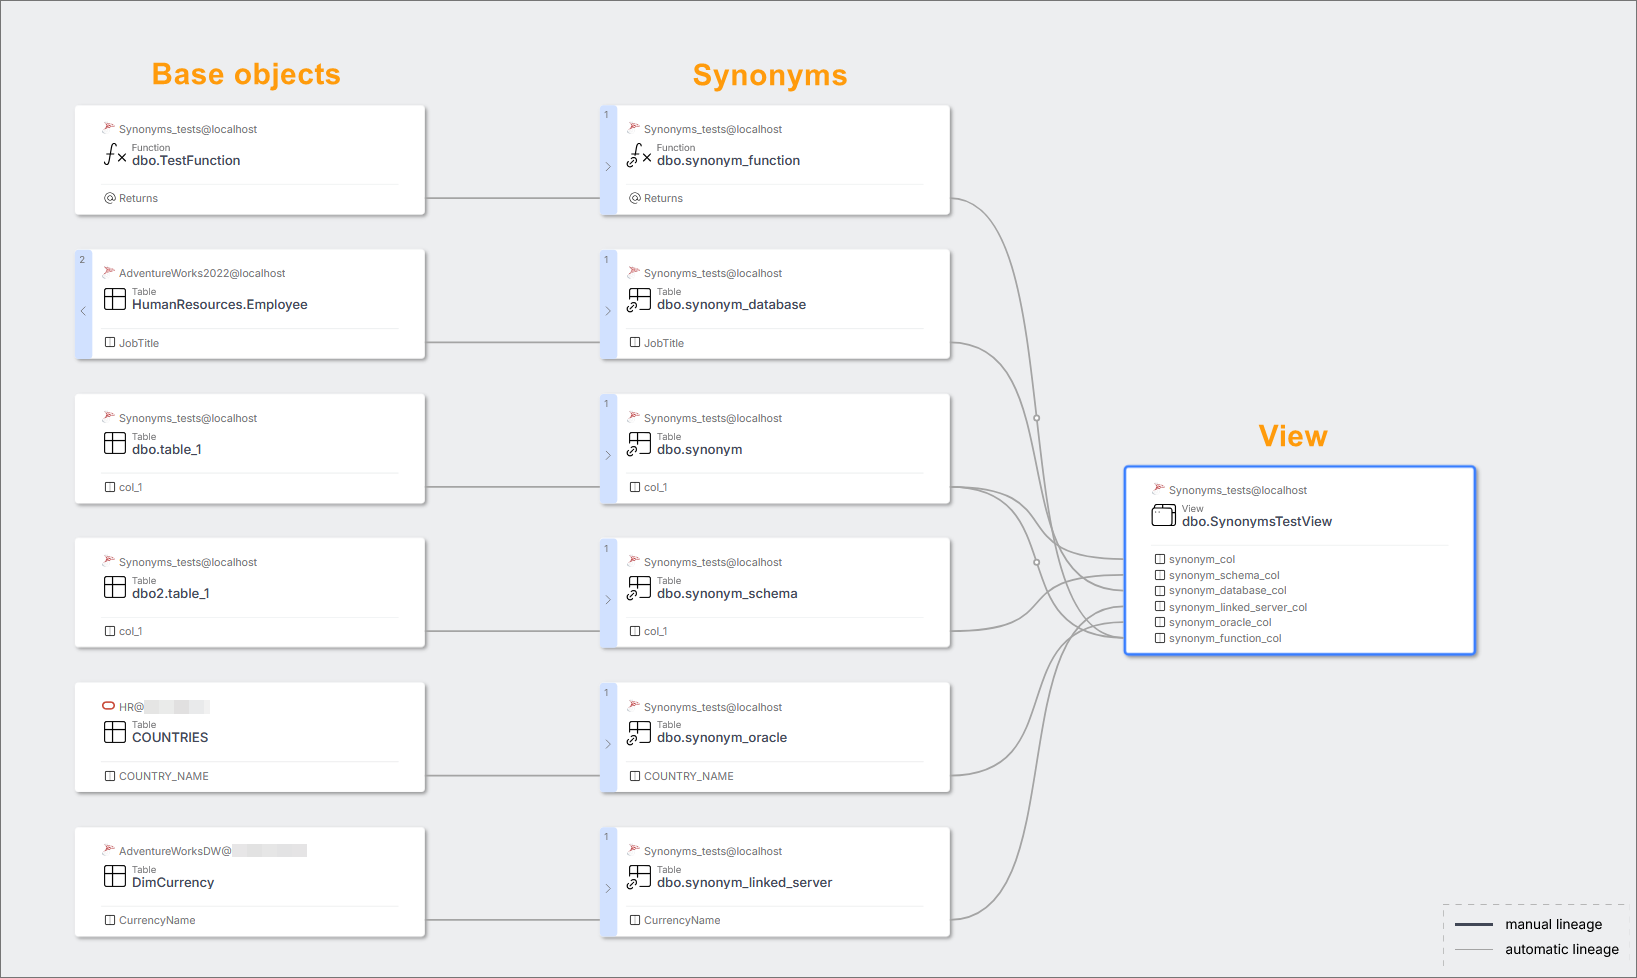The height and width of the screenshot is (978, 1637).
Task: Click the view icon of dbo.SynonymsTestView
Action: coord(1164,515)
